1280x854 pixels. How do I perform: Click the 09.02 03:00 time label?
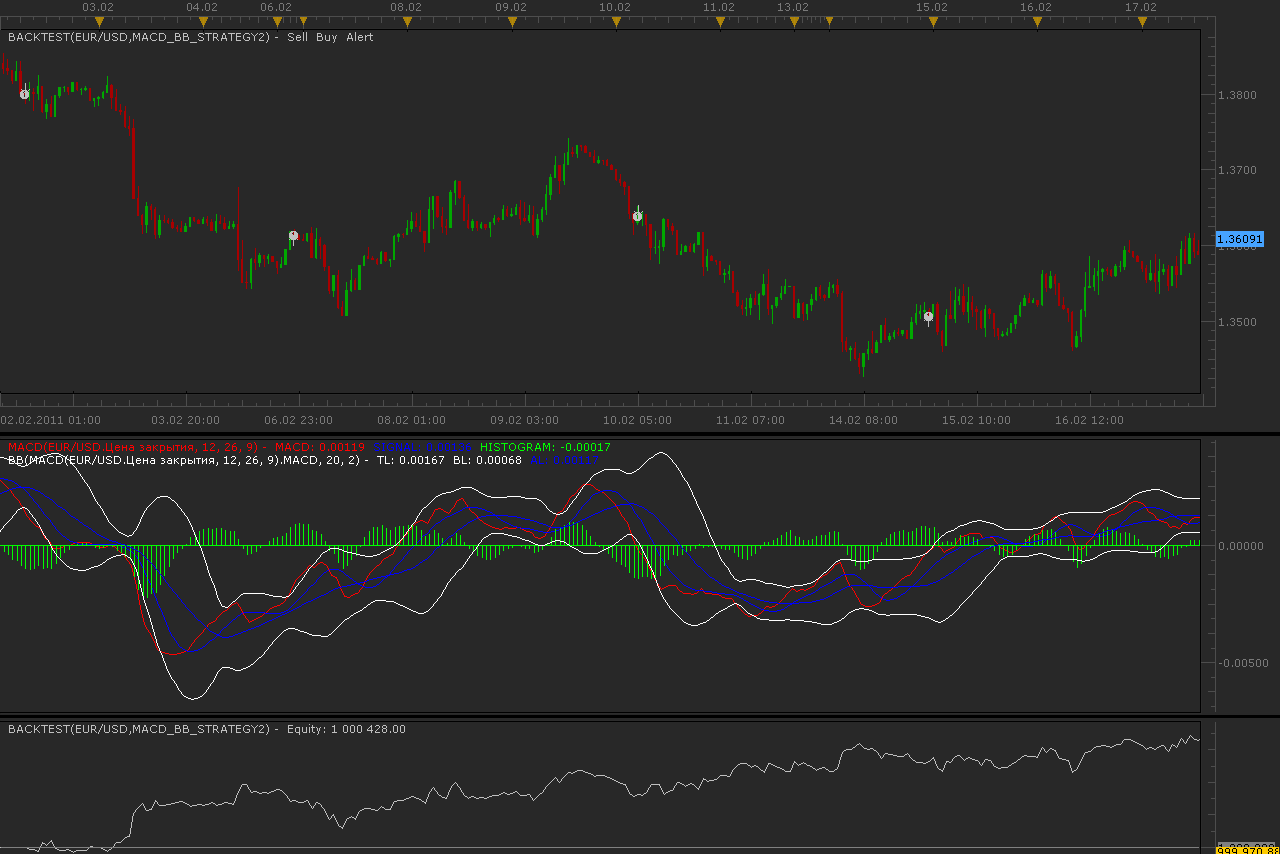524,420
